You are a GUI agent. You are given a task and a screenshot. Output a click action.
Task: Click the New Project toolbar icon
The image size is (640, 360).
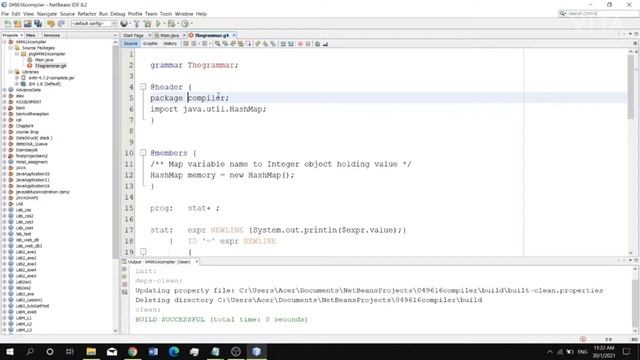(18, 24)
